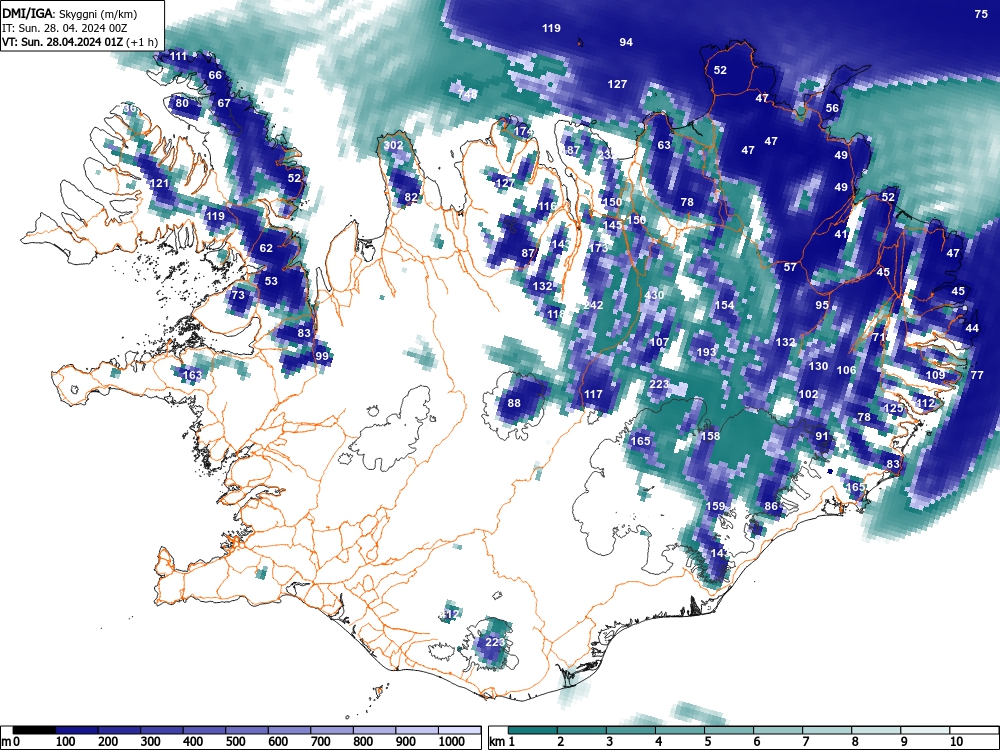Click the visibility value 71
This screenshot has width=1000, height=750.
879,337
